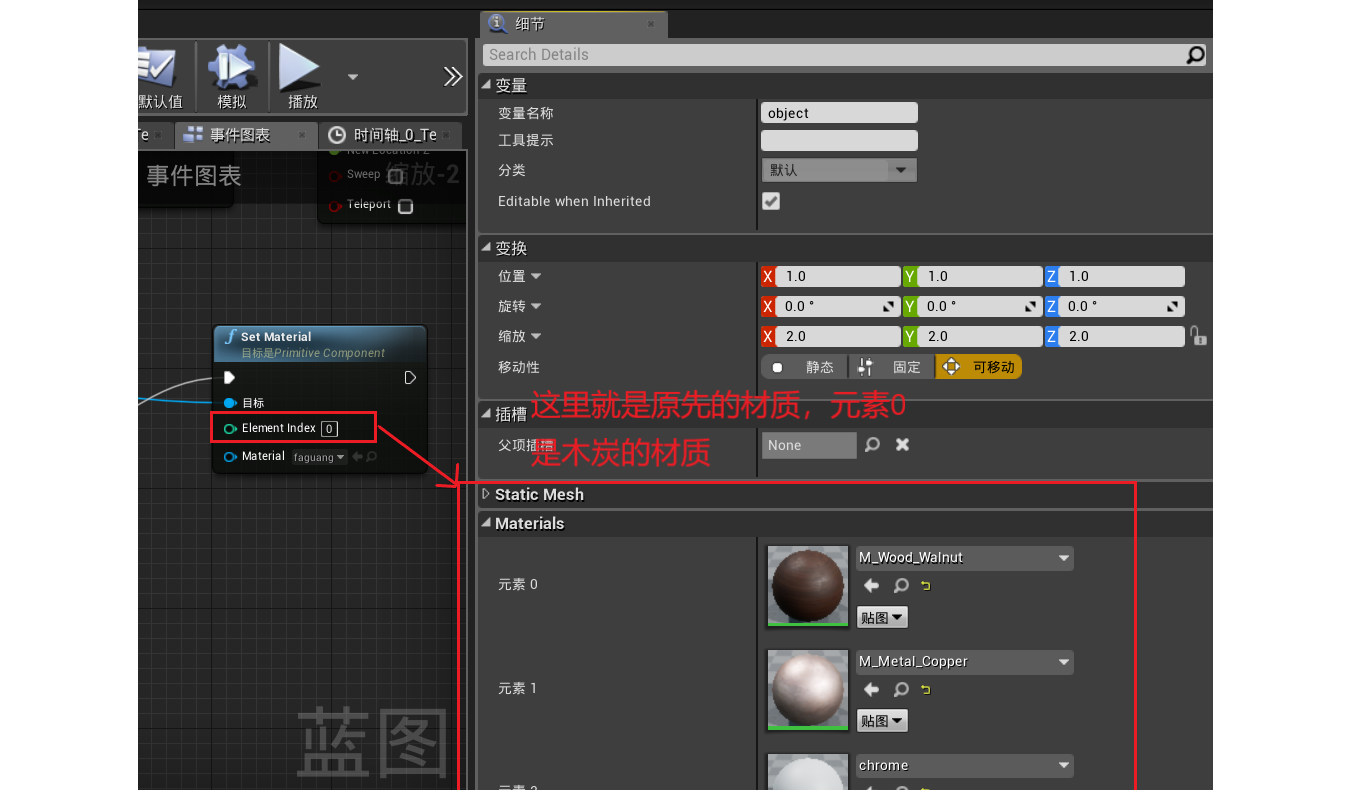Image resolution: width=1350 pixels, height=790 pixels.
Task: Browse to M_Wood_Walnut in Content Browser
Action: click(x=901, y=586)
